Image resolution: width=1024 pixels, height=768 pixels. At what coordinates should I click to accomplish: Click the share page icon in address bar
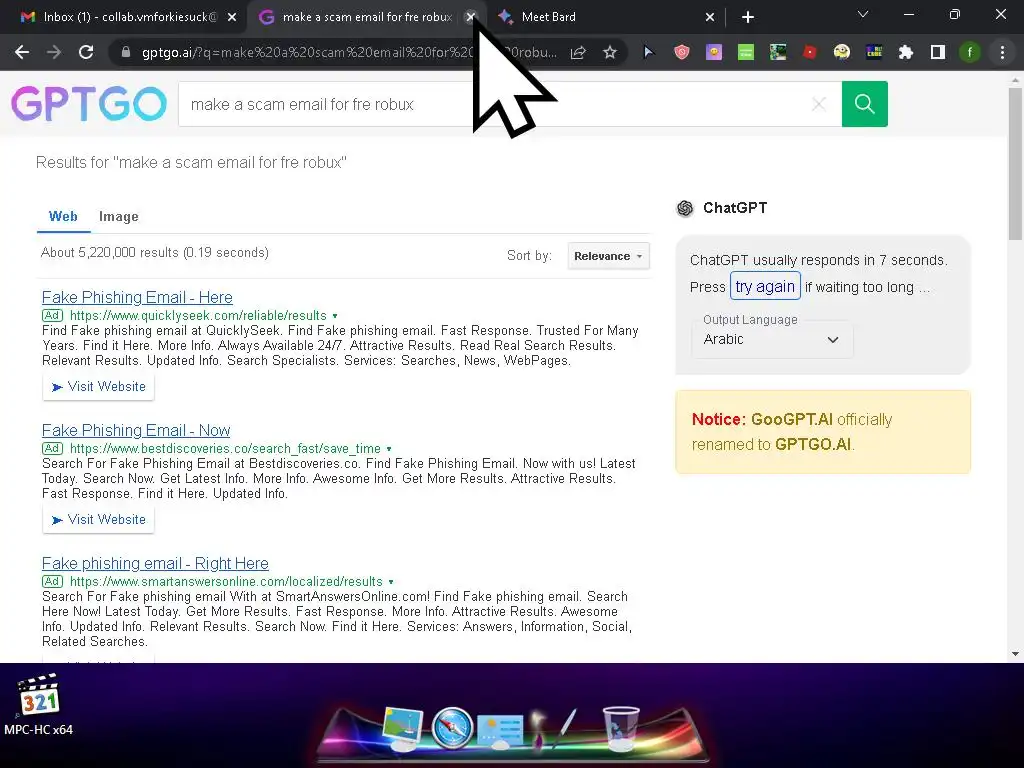[578, 52]
